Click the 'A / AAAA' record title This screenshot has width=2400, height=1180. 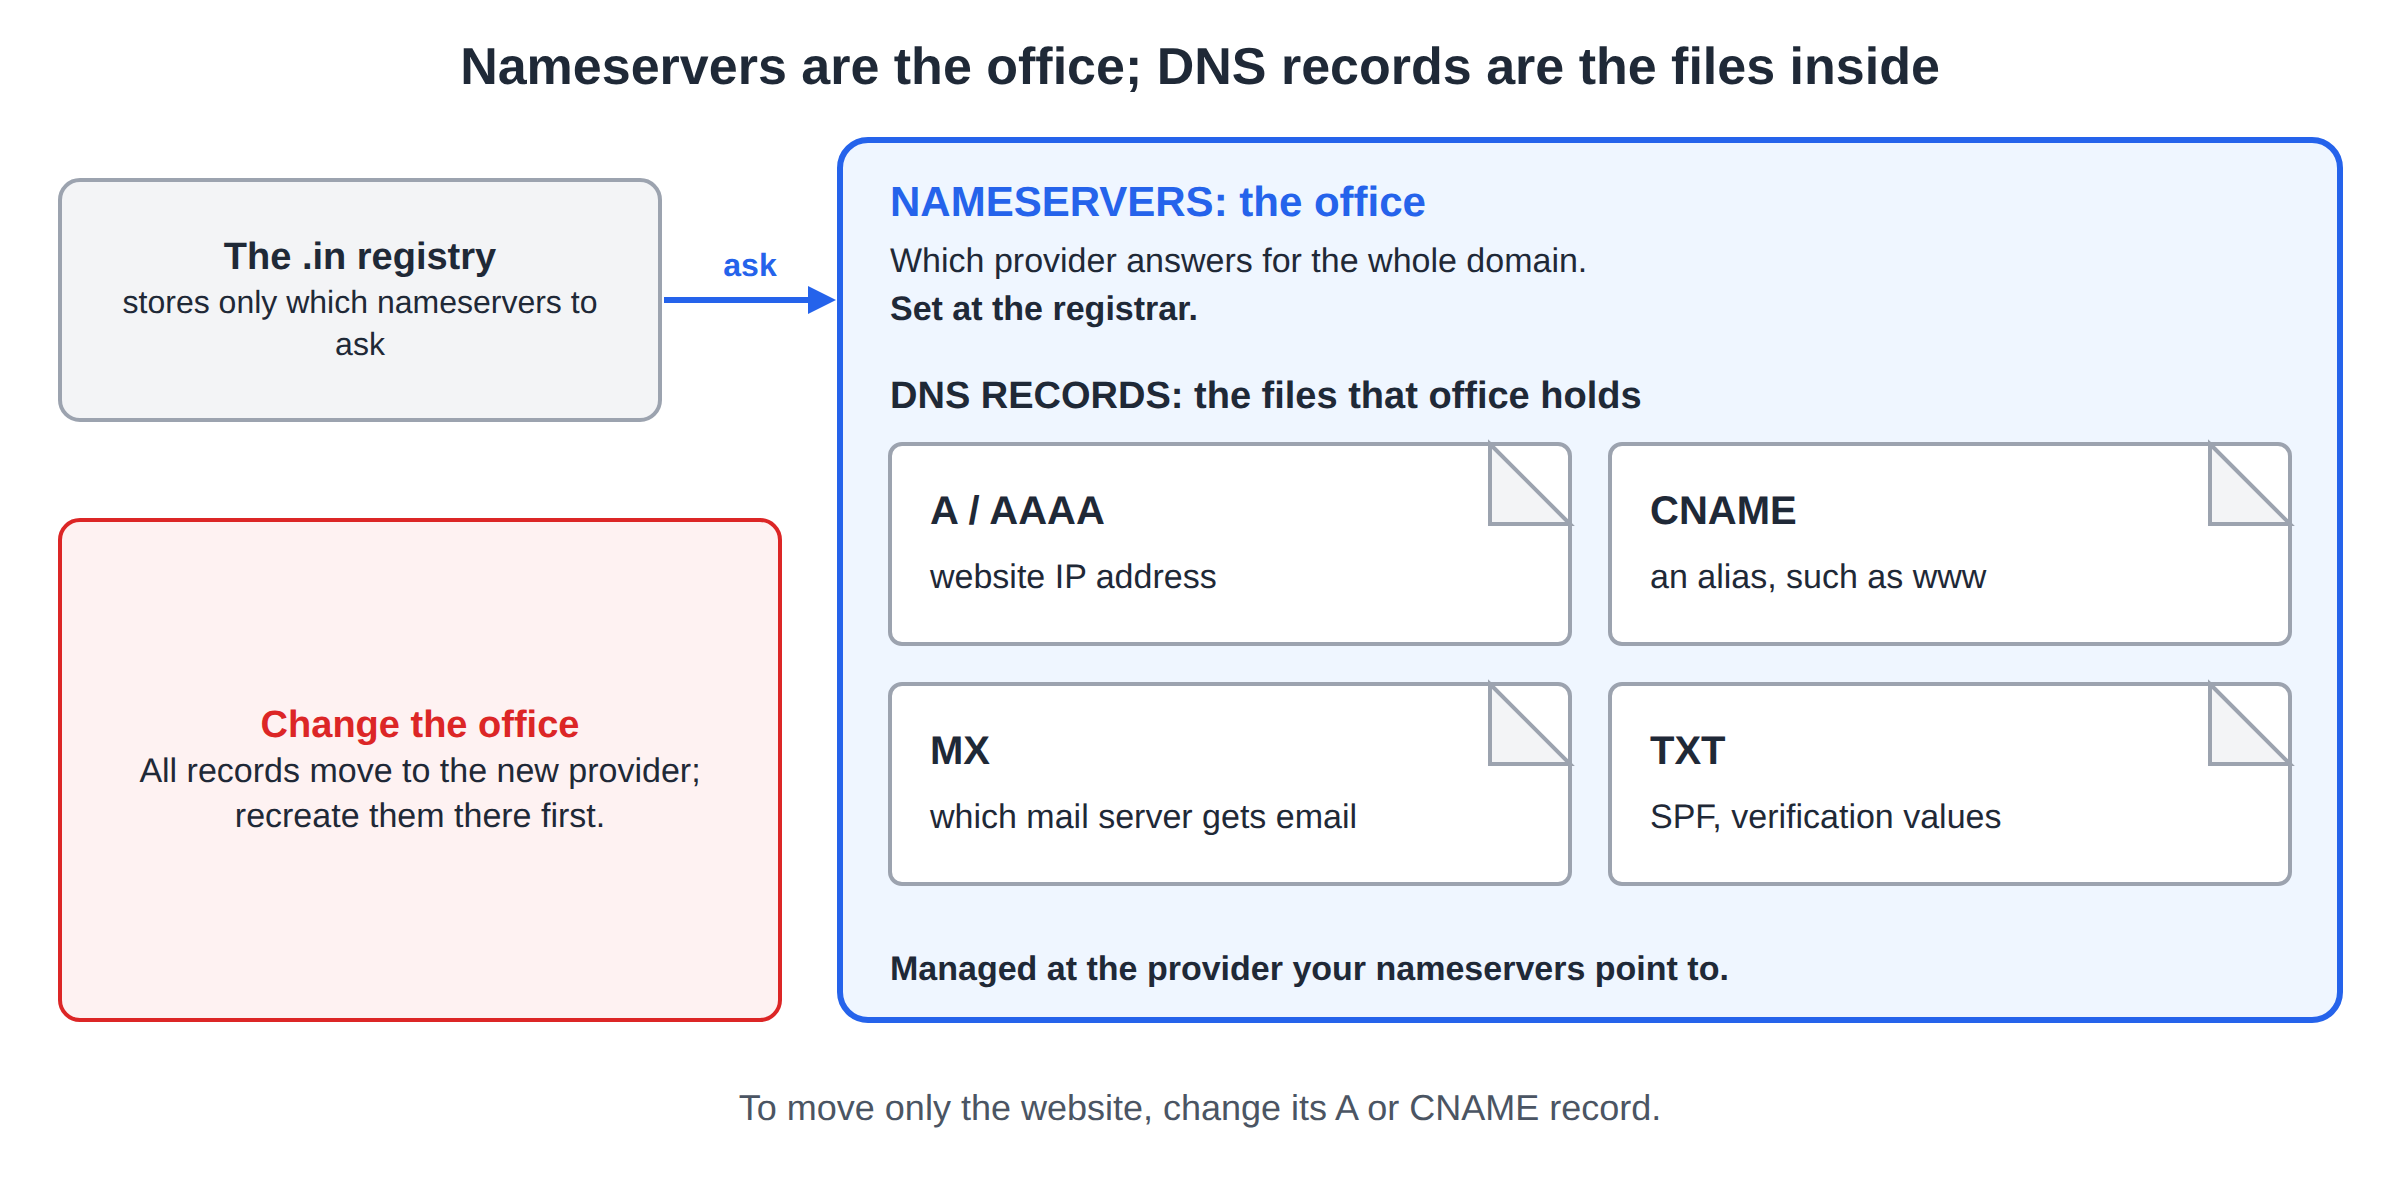[x=1017, y=511]
